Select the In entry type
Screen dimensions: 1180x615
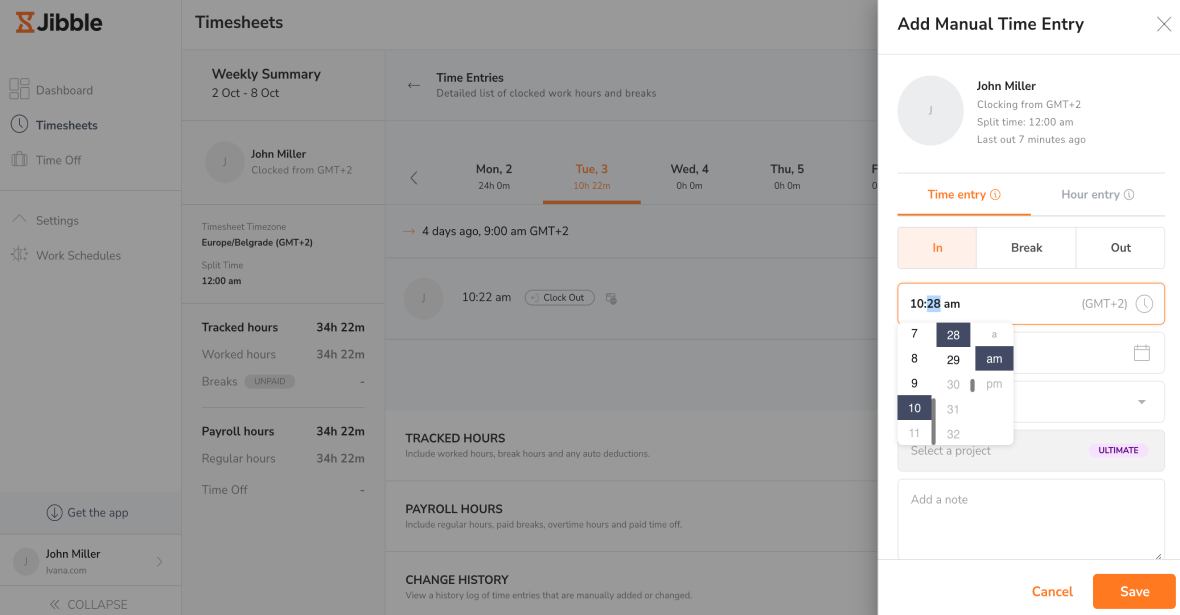pyautogui.click(x=937, y=248)
